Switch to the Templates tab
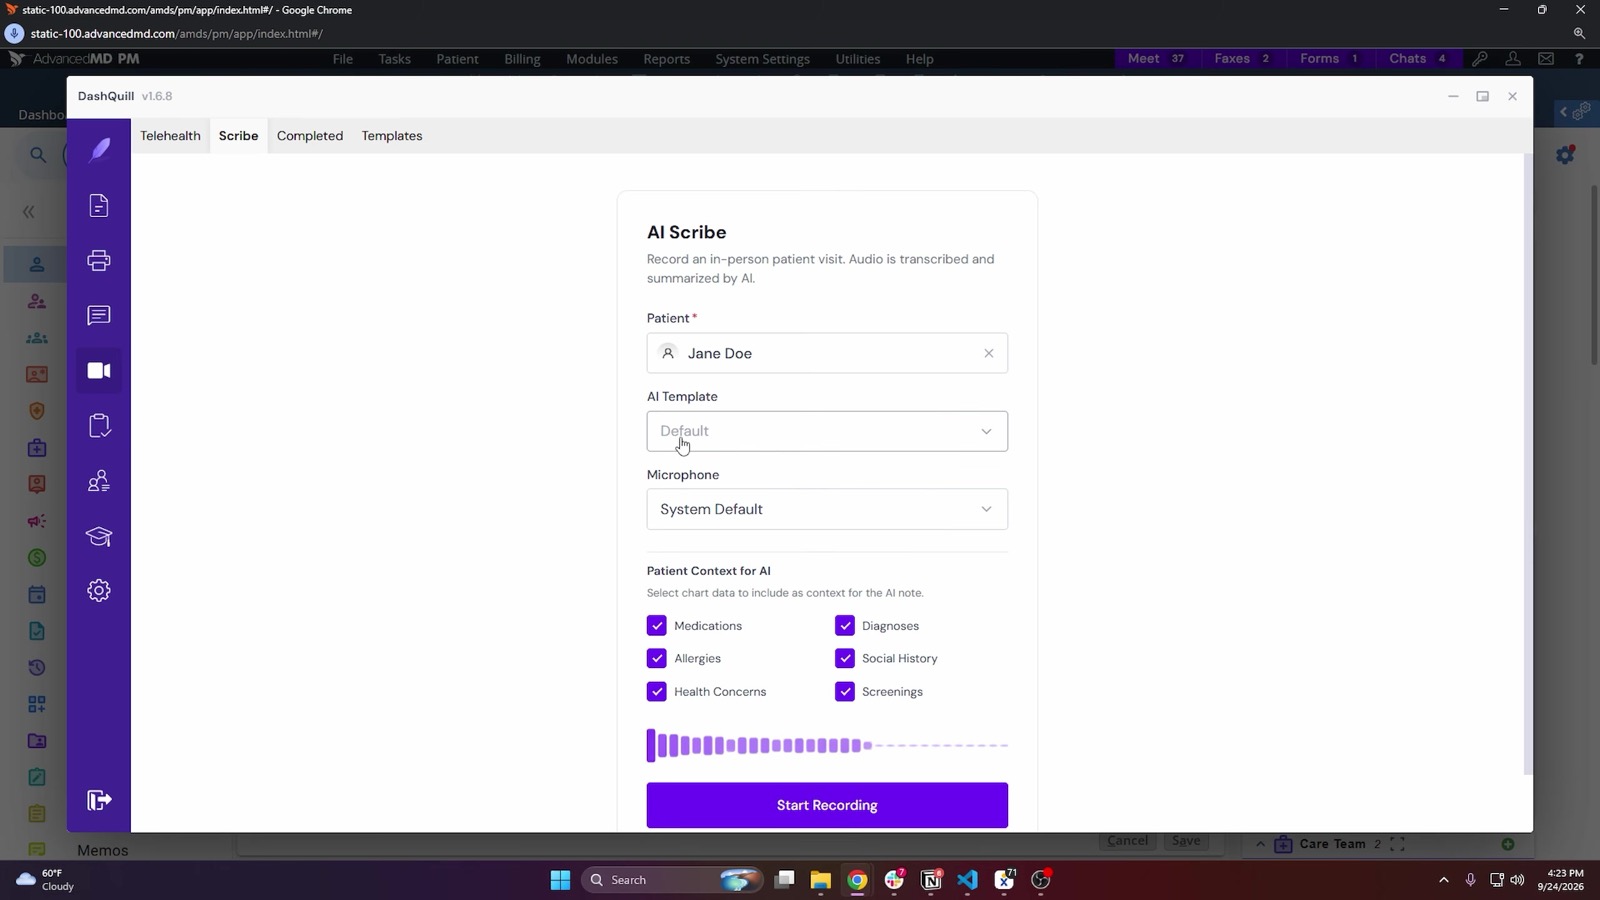Image resolution: width=1600 pixels, height=900 pixels. coord(392,136)
